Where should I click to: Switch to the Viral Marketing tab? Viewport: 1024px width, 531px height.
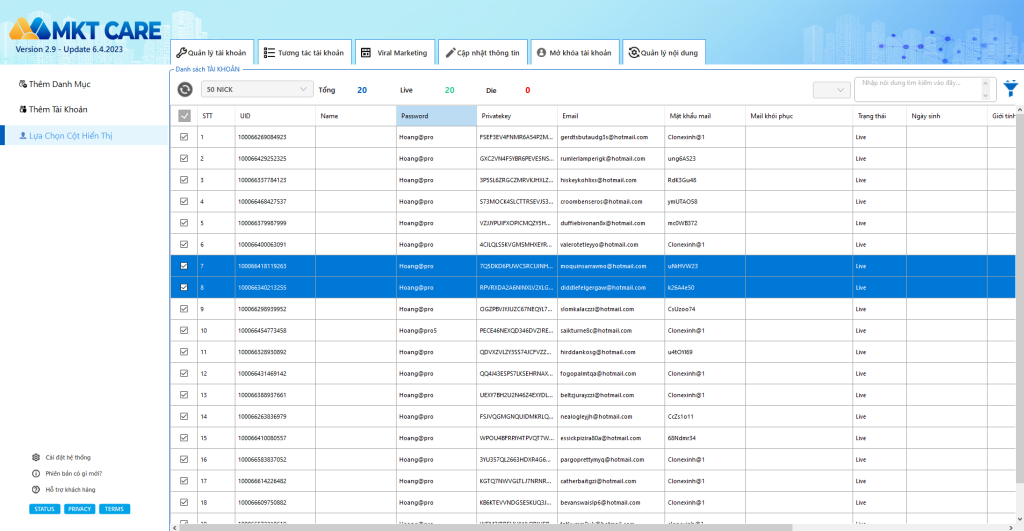(393, 52)
